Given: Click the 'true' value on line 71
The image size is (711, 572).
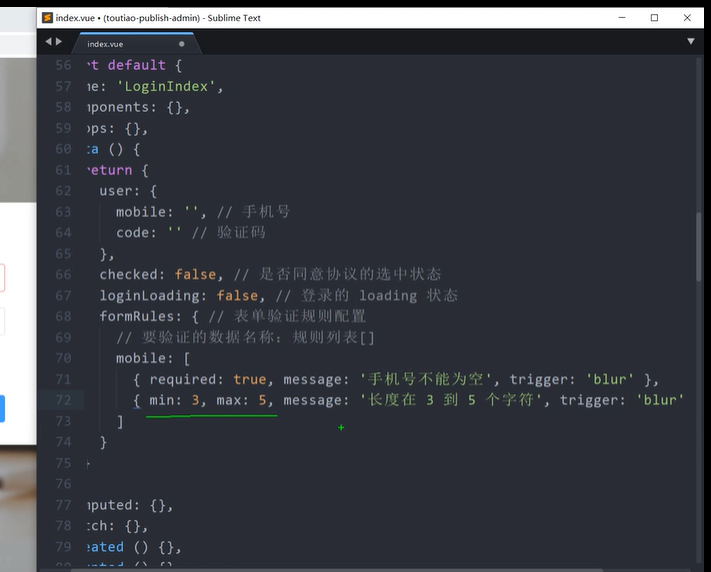Looking at the screenshot, I should (249, 379).
